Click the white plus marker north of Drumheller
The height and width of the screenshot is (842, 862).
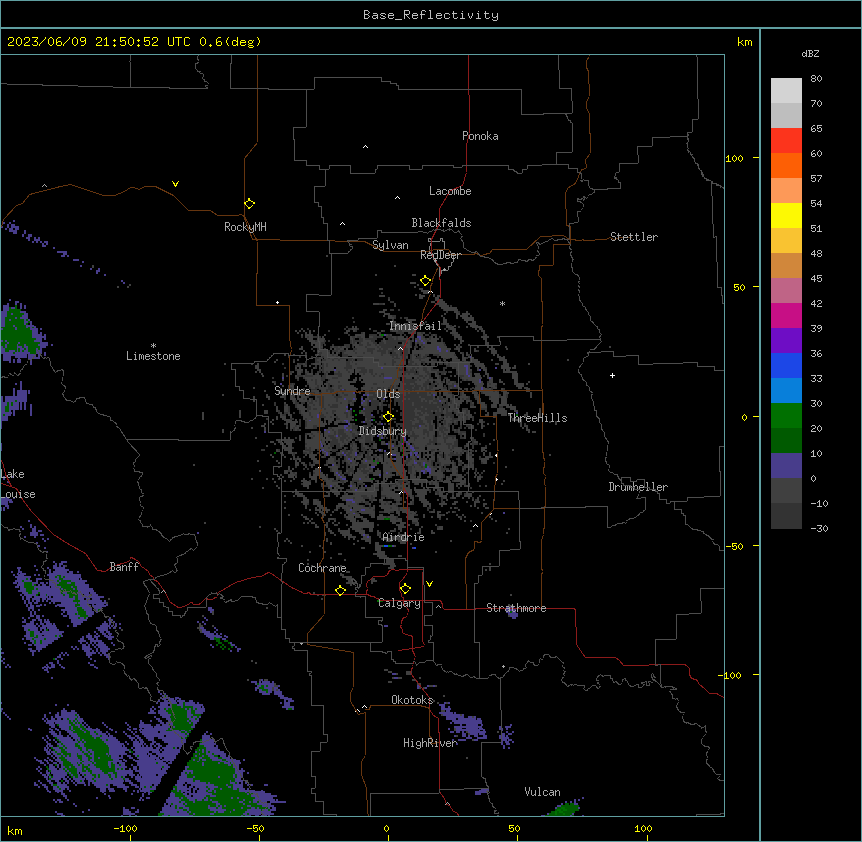click(x=612, y=375)
